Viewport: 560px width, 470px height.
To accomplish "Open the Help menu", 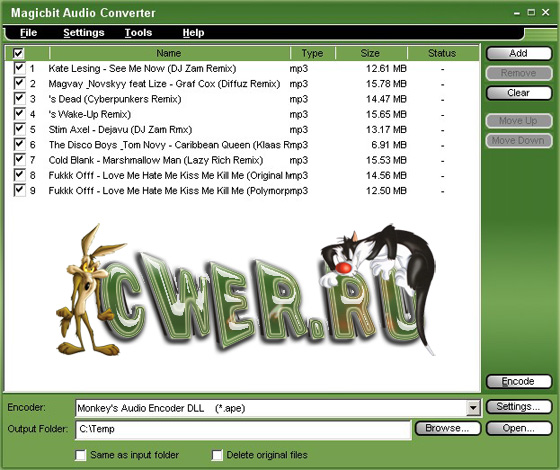I will point(193,32).
